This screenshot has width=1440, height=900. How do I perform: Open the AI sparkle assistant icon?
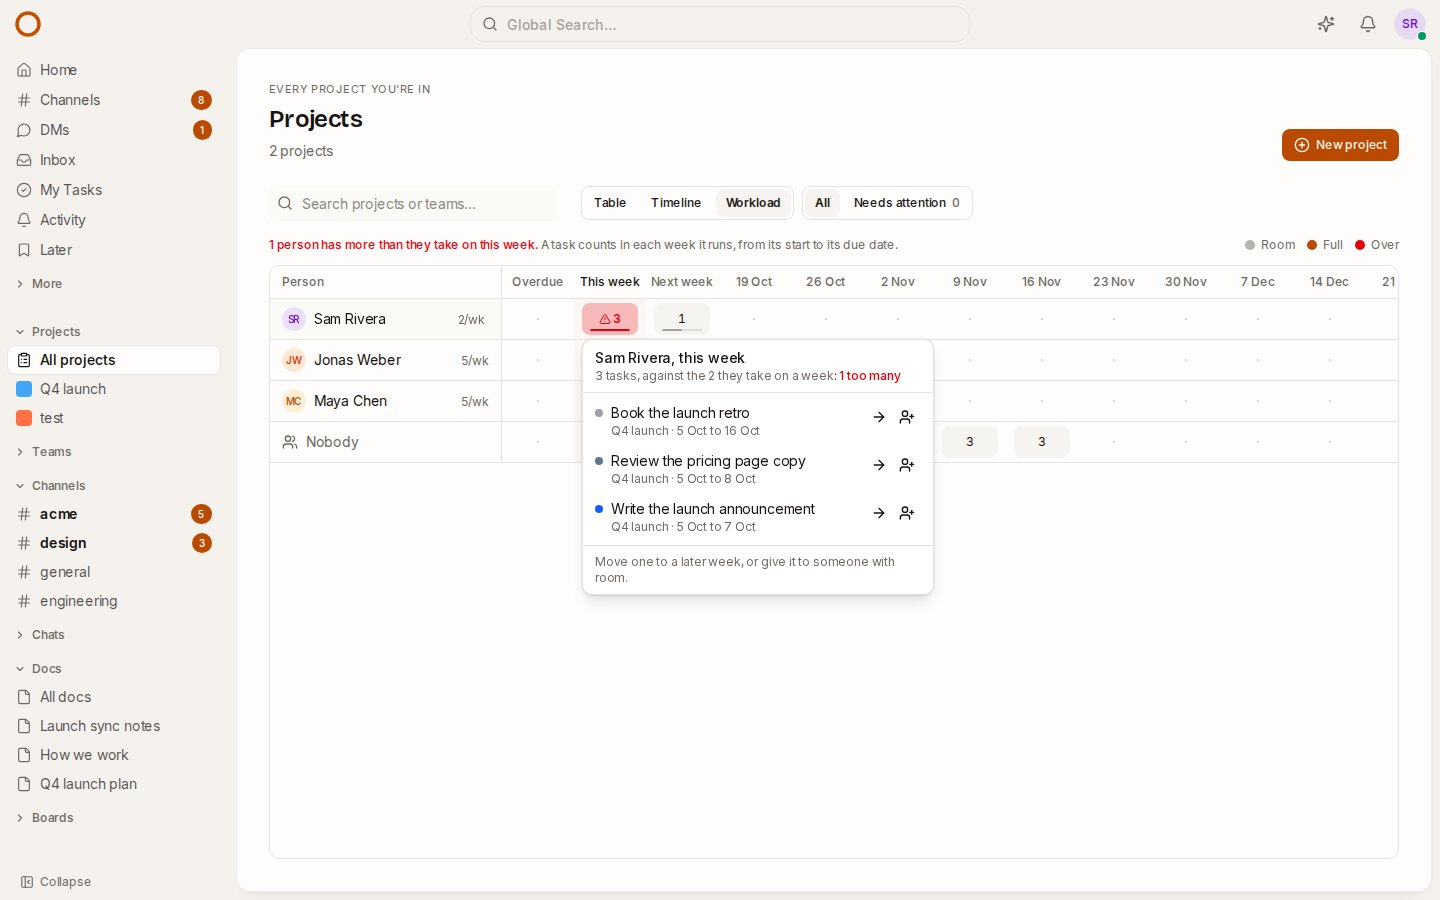(1326, 24)
